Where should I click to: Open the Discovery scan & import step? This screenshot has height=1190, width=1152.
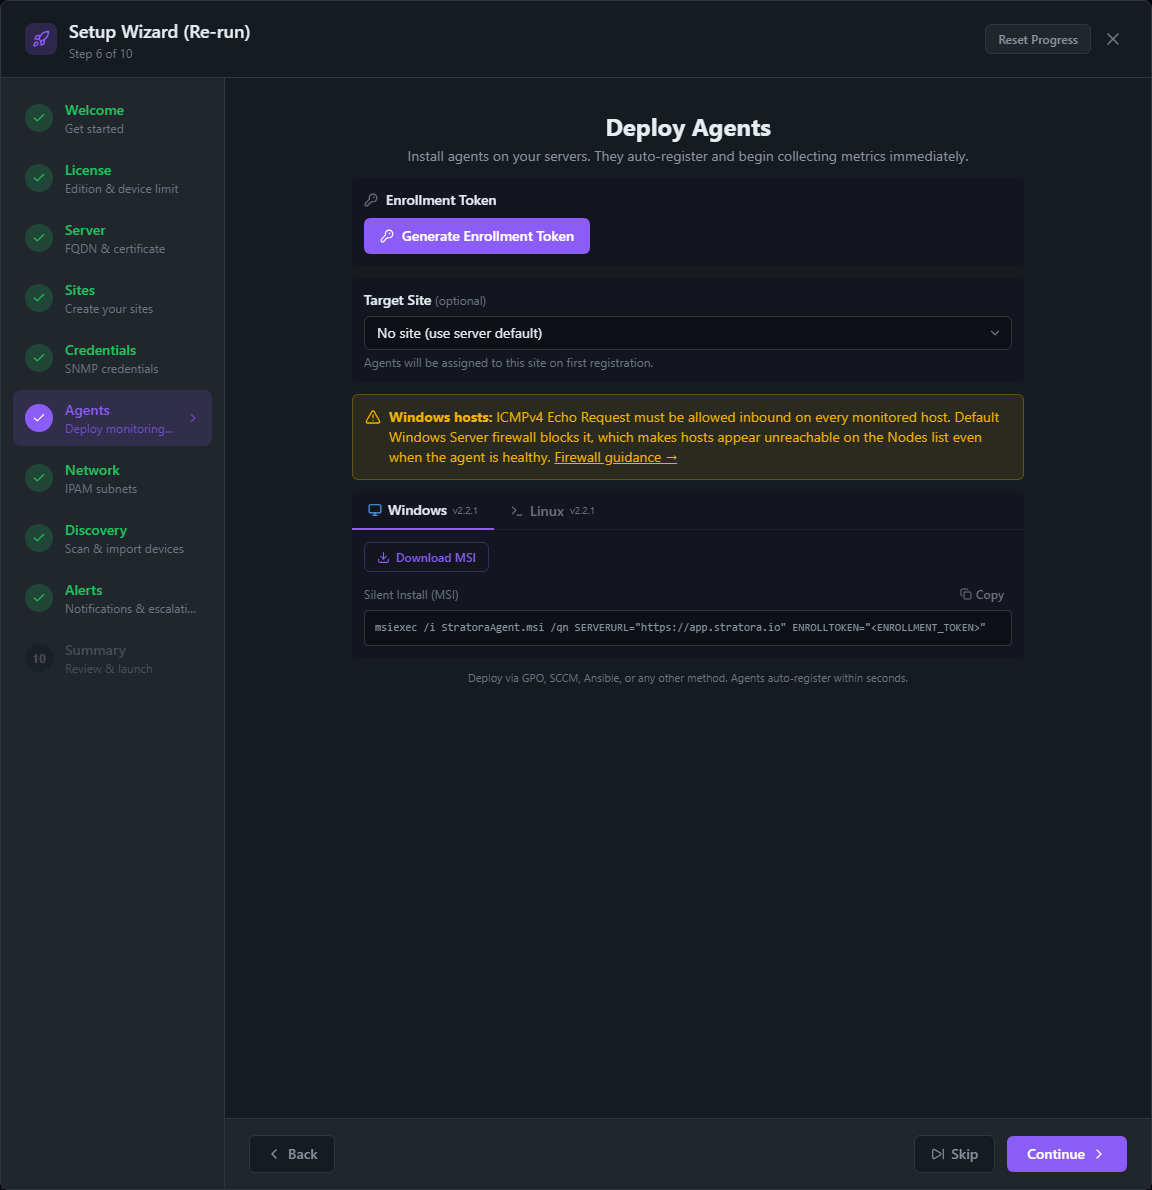[x=112, y=538]
